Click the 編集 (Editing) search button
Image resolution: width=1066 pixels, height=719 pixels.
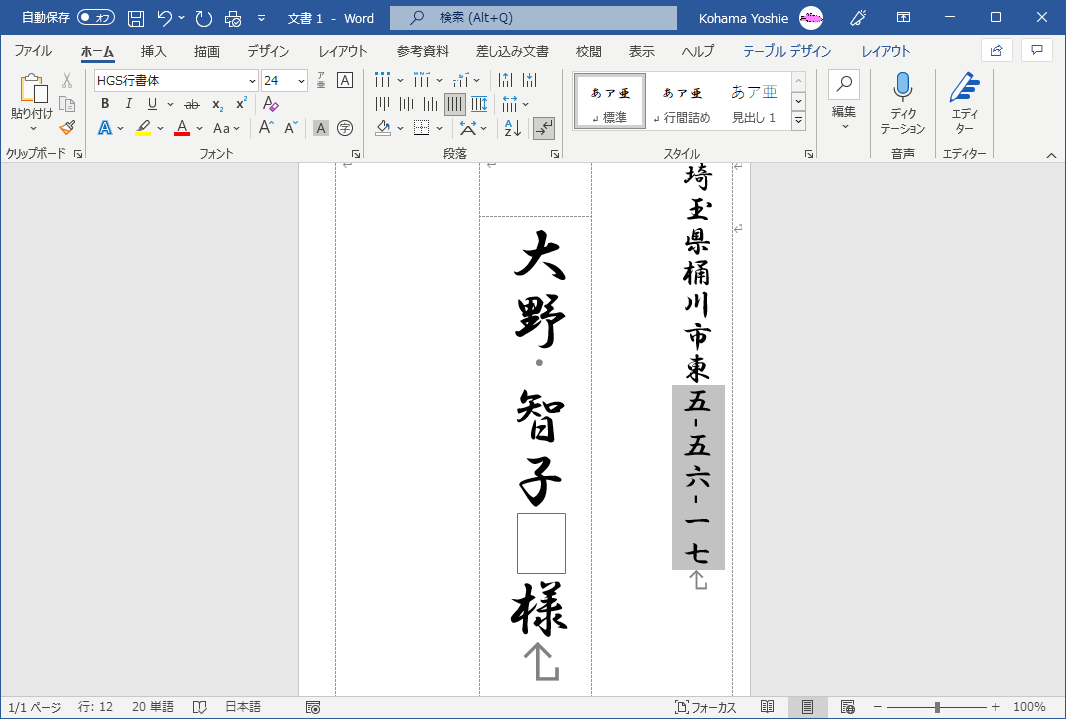[x=844, y=99]
